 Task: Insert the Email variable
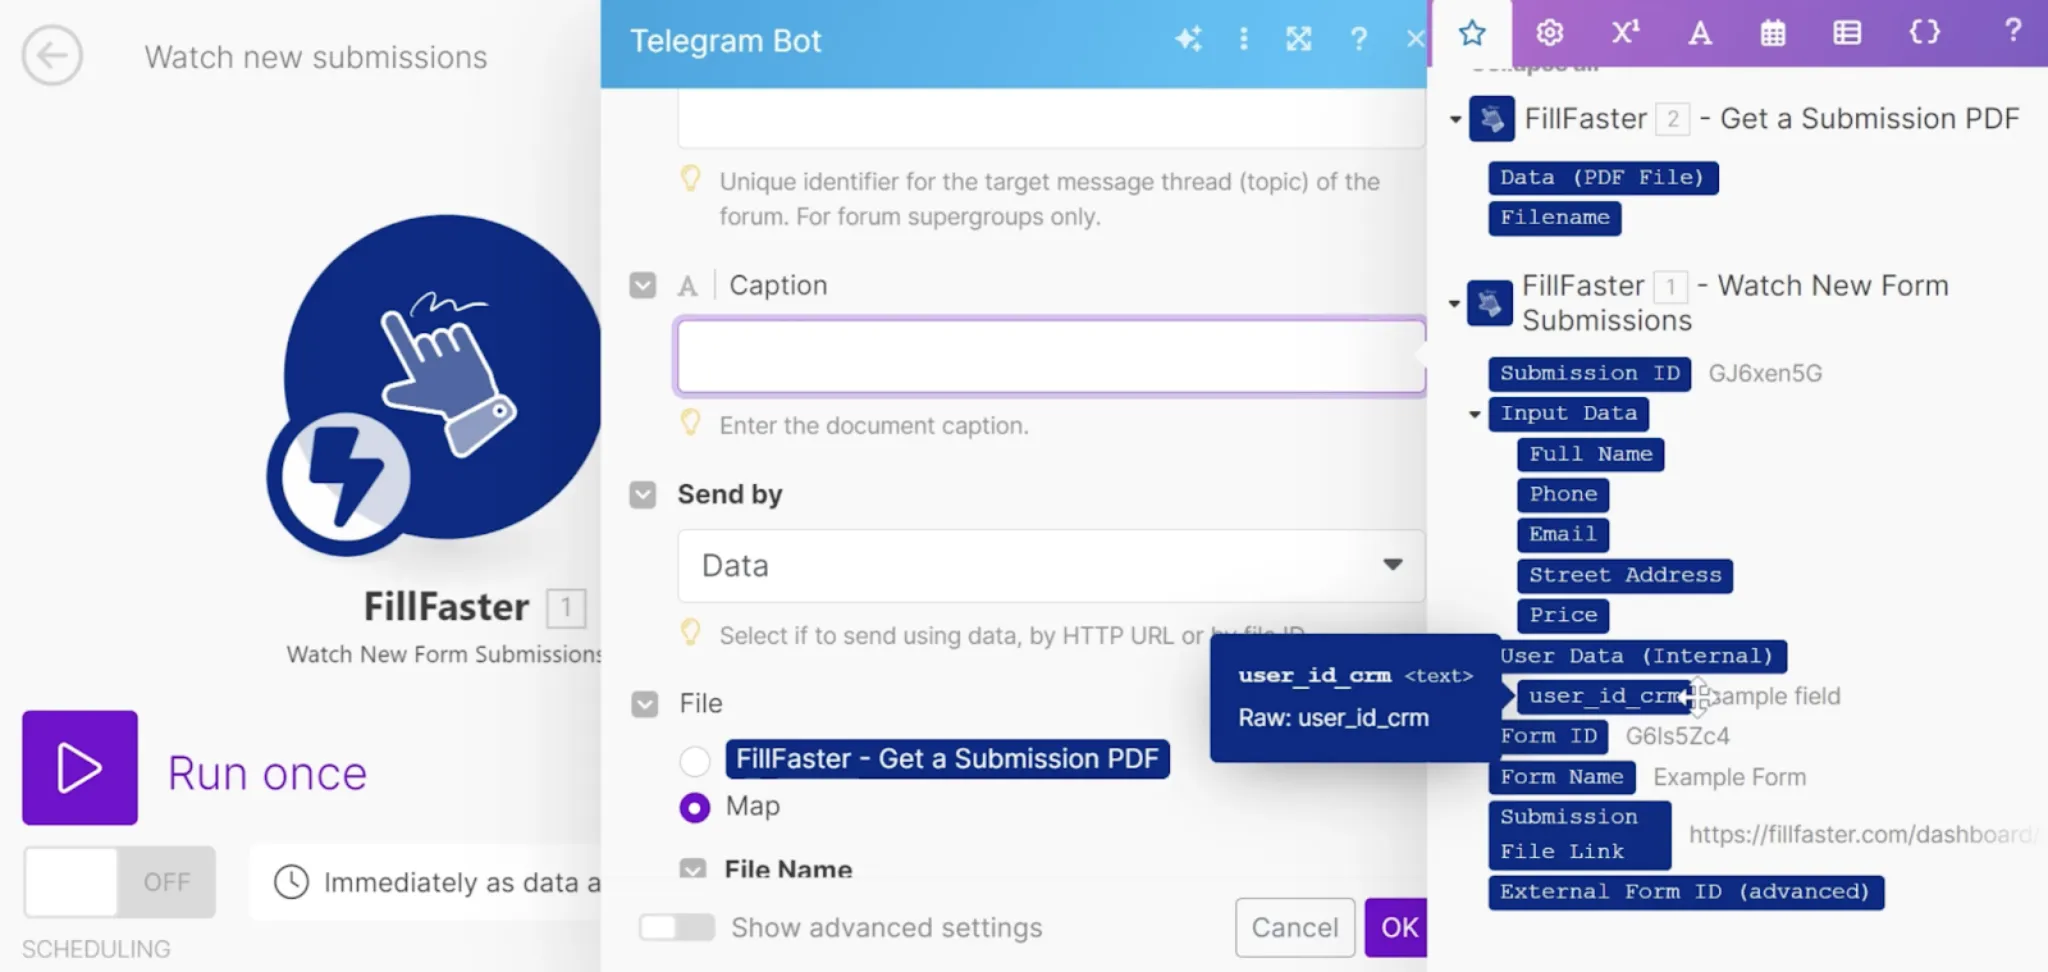(1563, 535)
